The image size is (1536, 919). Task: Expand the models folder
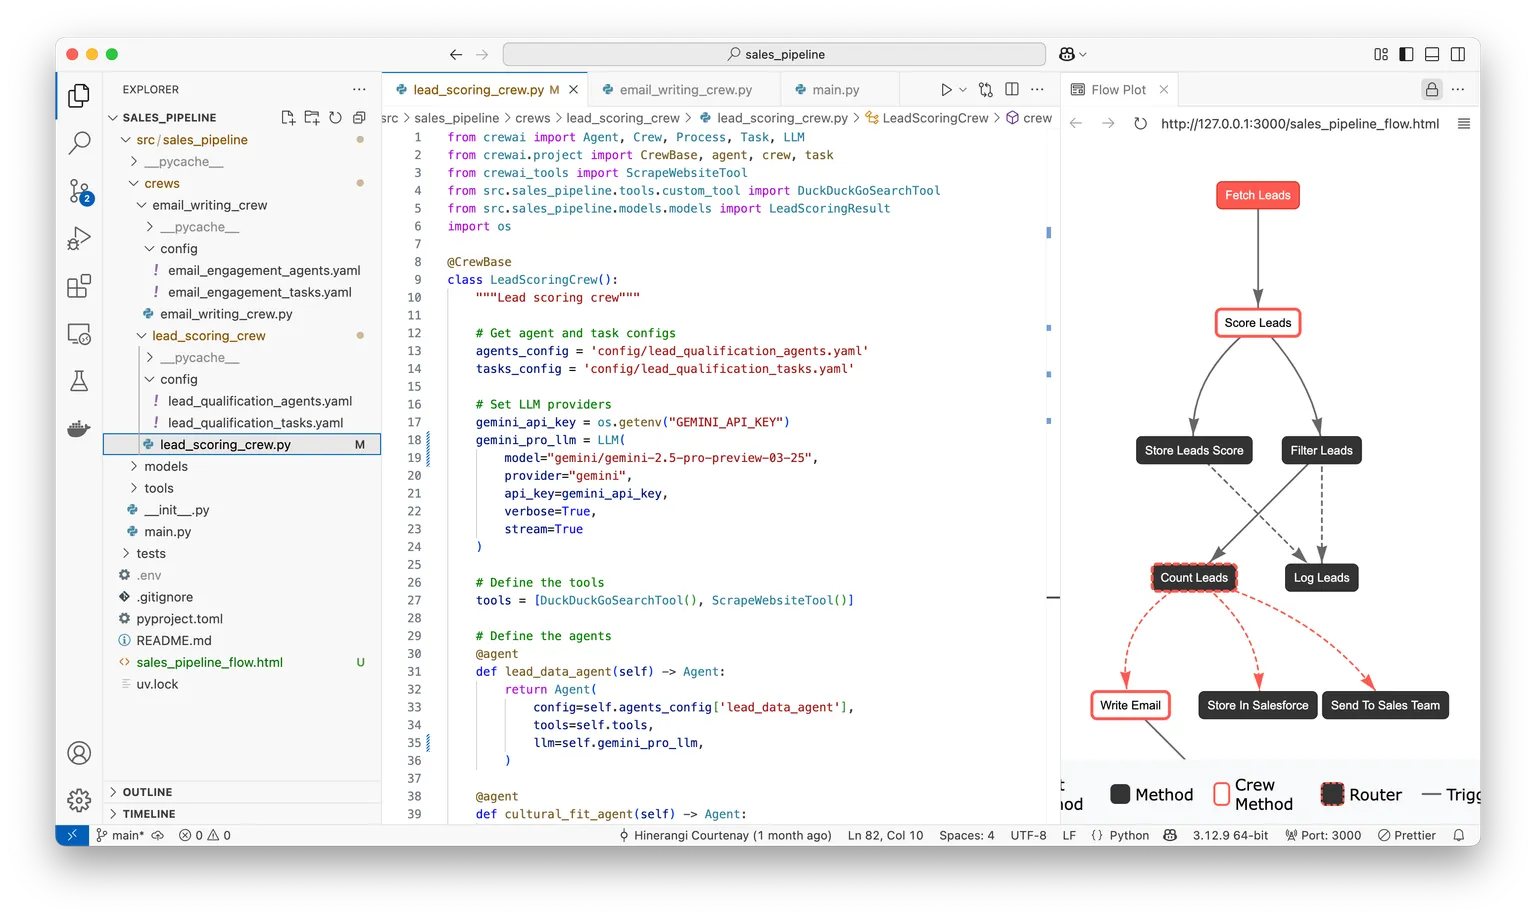click(134, 467)
